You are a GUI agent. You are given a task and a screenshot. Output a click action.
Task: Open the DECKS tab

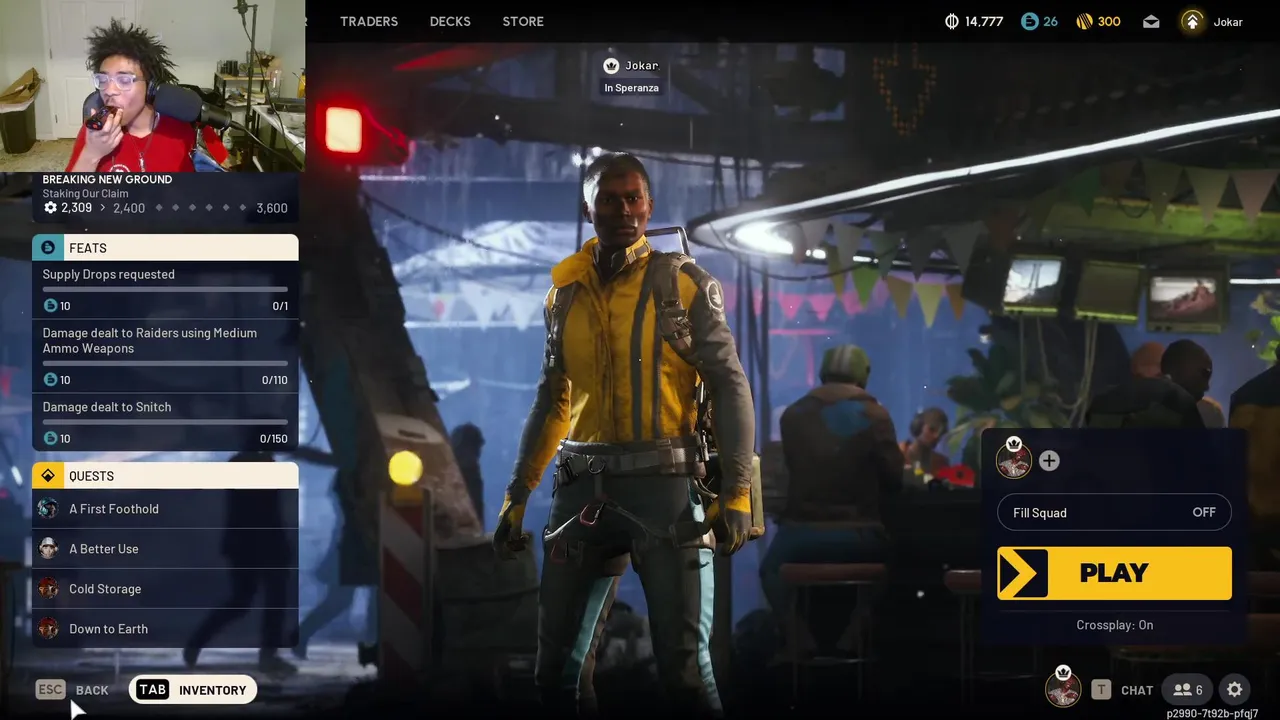coord(450,21)
